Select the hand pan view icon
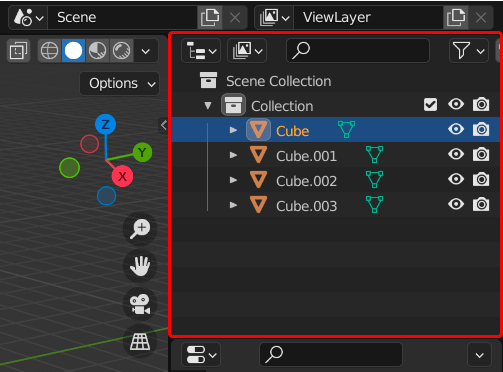Image resolution: width=503 pixels, height=372 pixels. pos(140,266)
